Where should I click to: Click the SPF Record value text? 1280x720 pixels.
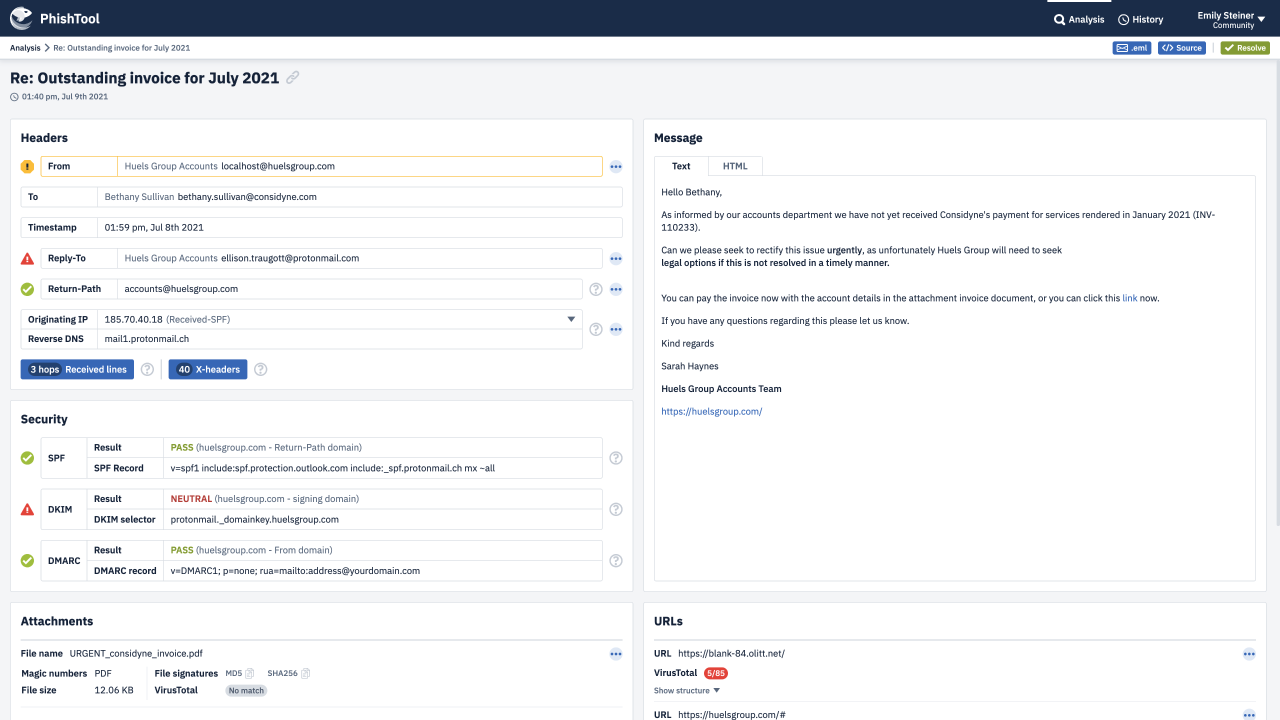(x=333, y=468)
